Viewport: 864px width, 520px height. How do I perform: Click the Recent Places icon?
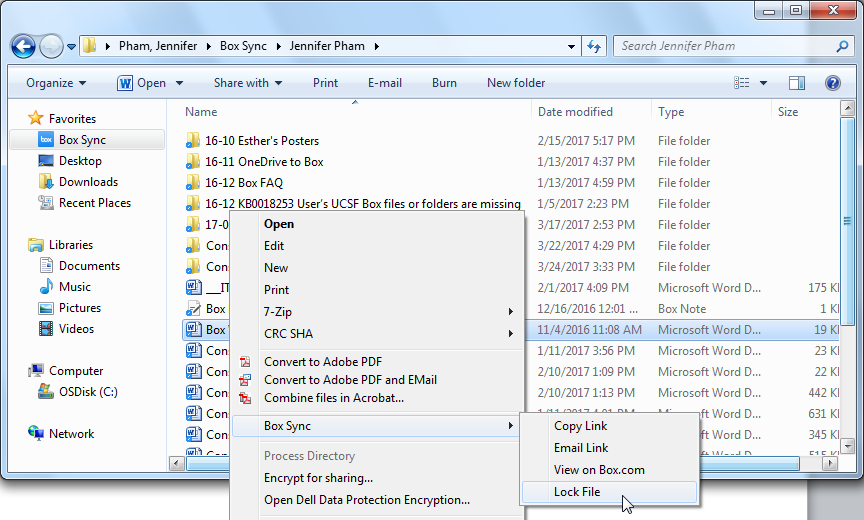pyautogui.click(x=46, y=203)
